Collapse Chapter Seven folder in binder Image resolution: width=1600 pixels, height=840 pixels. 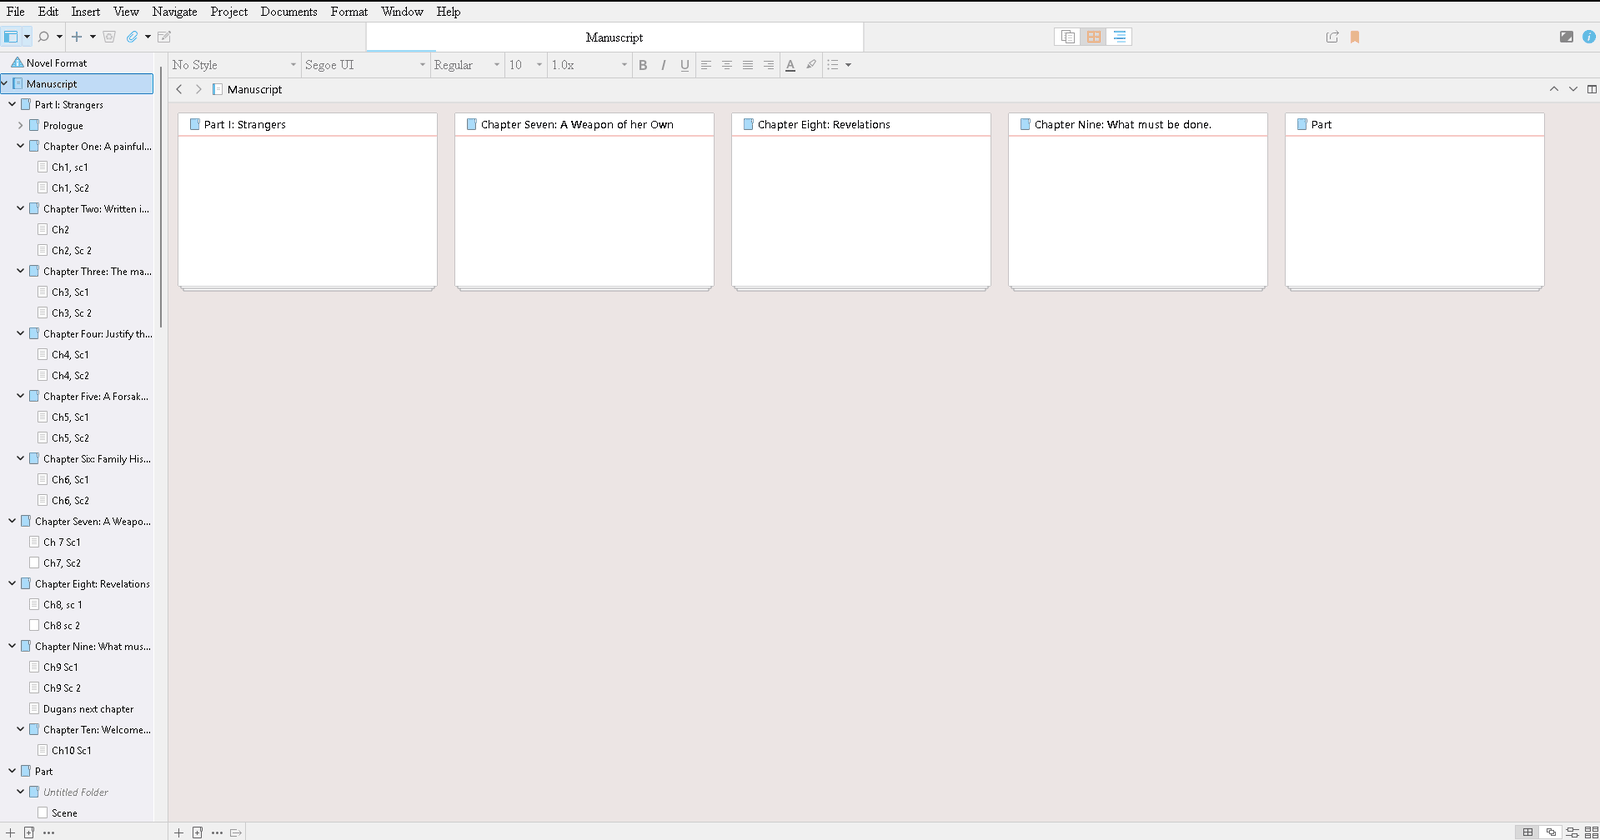coord(12,521)
